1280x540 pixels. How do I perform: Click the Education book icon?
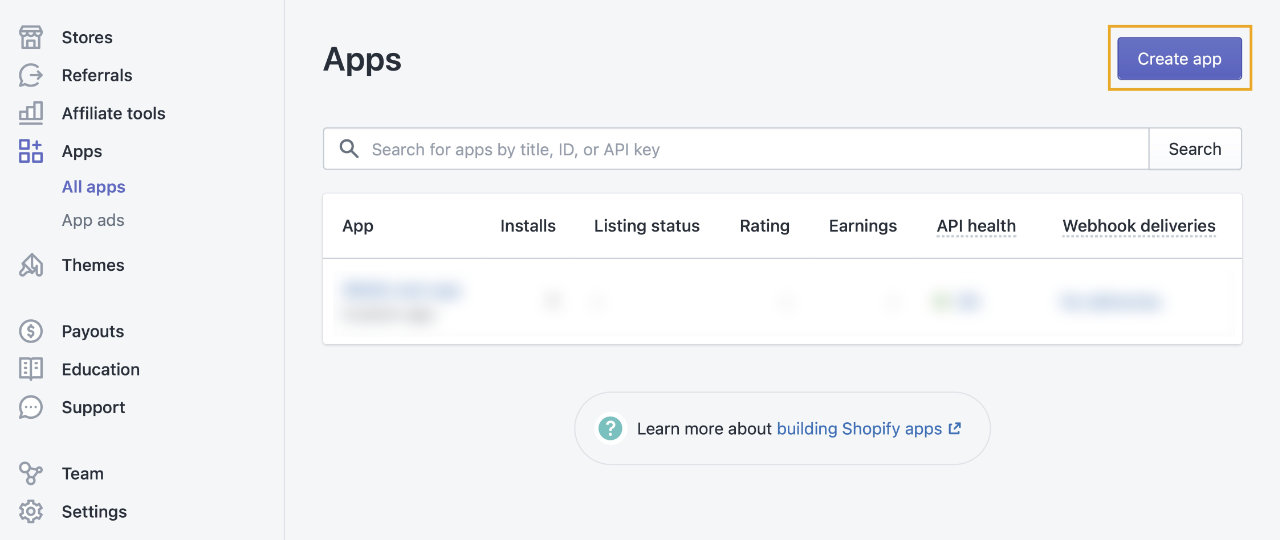[31, 369]
